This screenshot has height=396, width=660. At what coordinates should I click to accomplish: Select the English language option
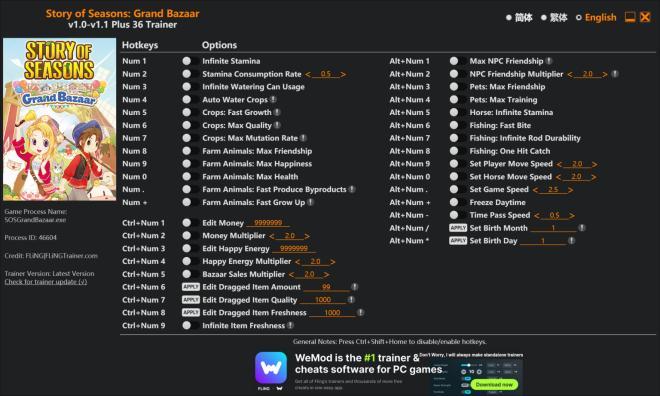point(596,18)
